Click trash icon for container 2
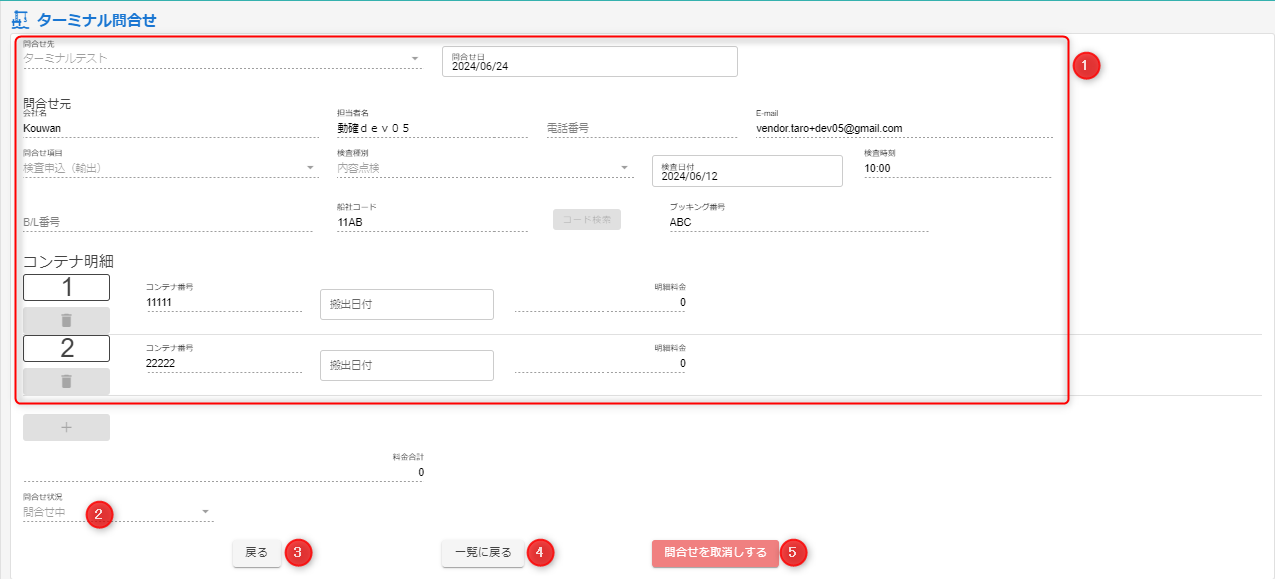The width and height of the screenshot is (1275, 579). [66, 381]
